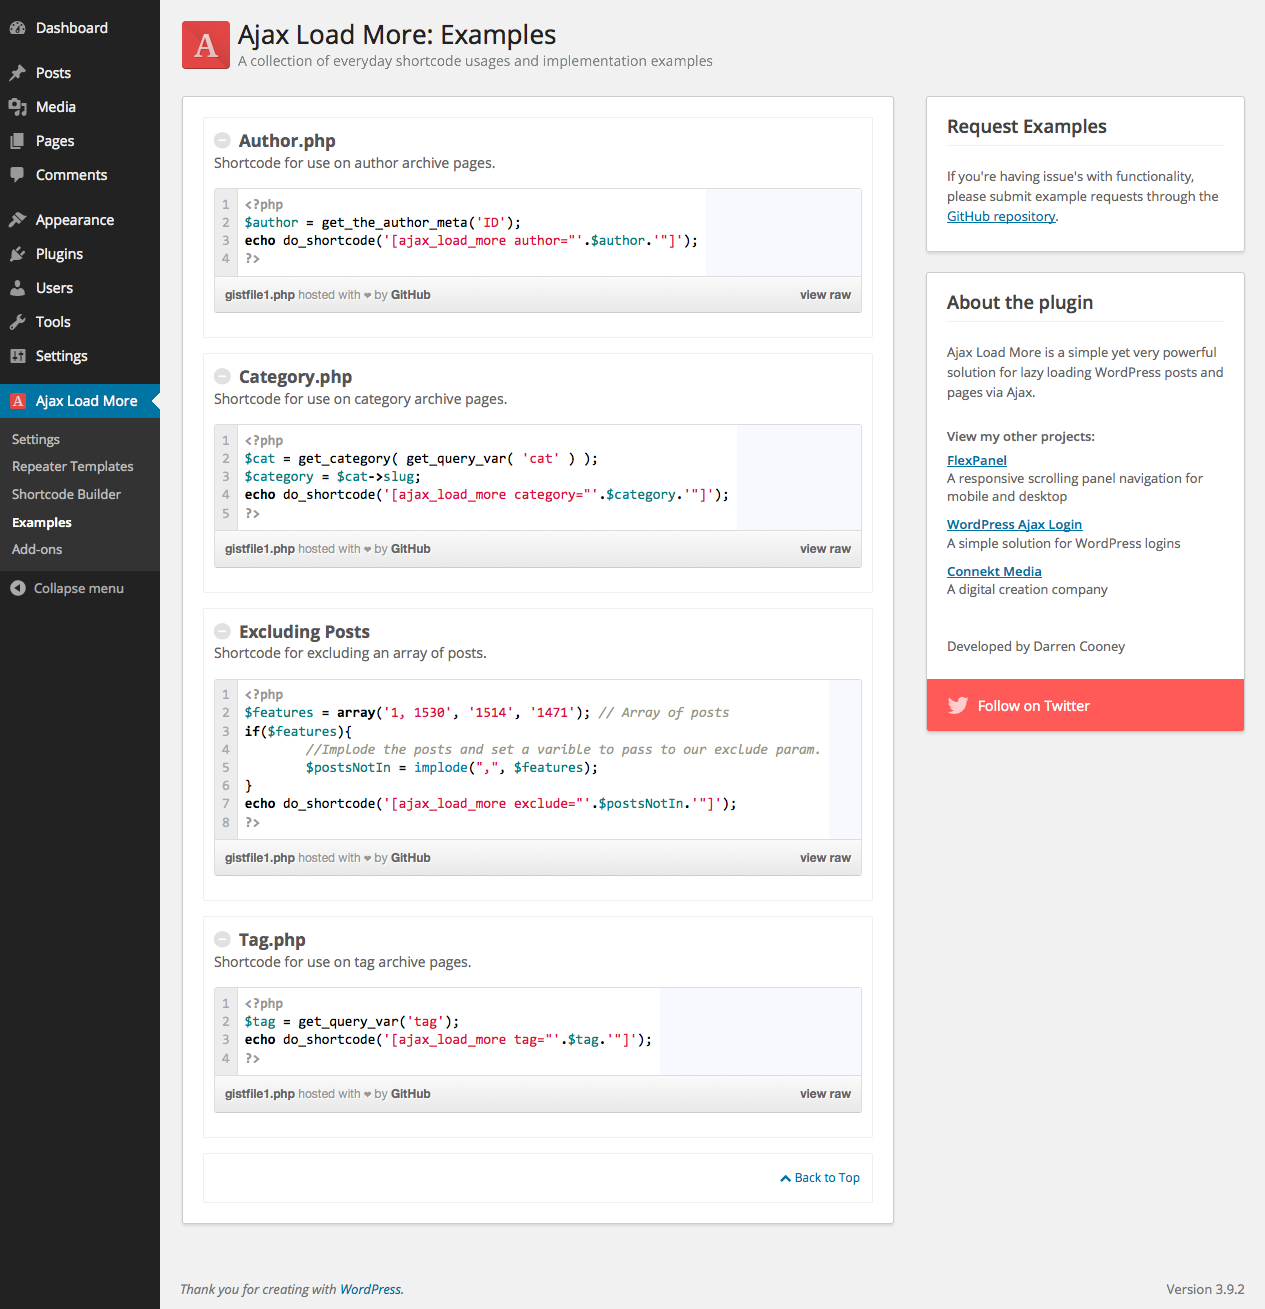Collapse the Tag.php example section
This screenshot has width=1265, height=1309.
coord(222,940)
